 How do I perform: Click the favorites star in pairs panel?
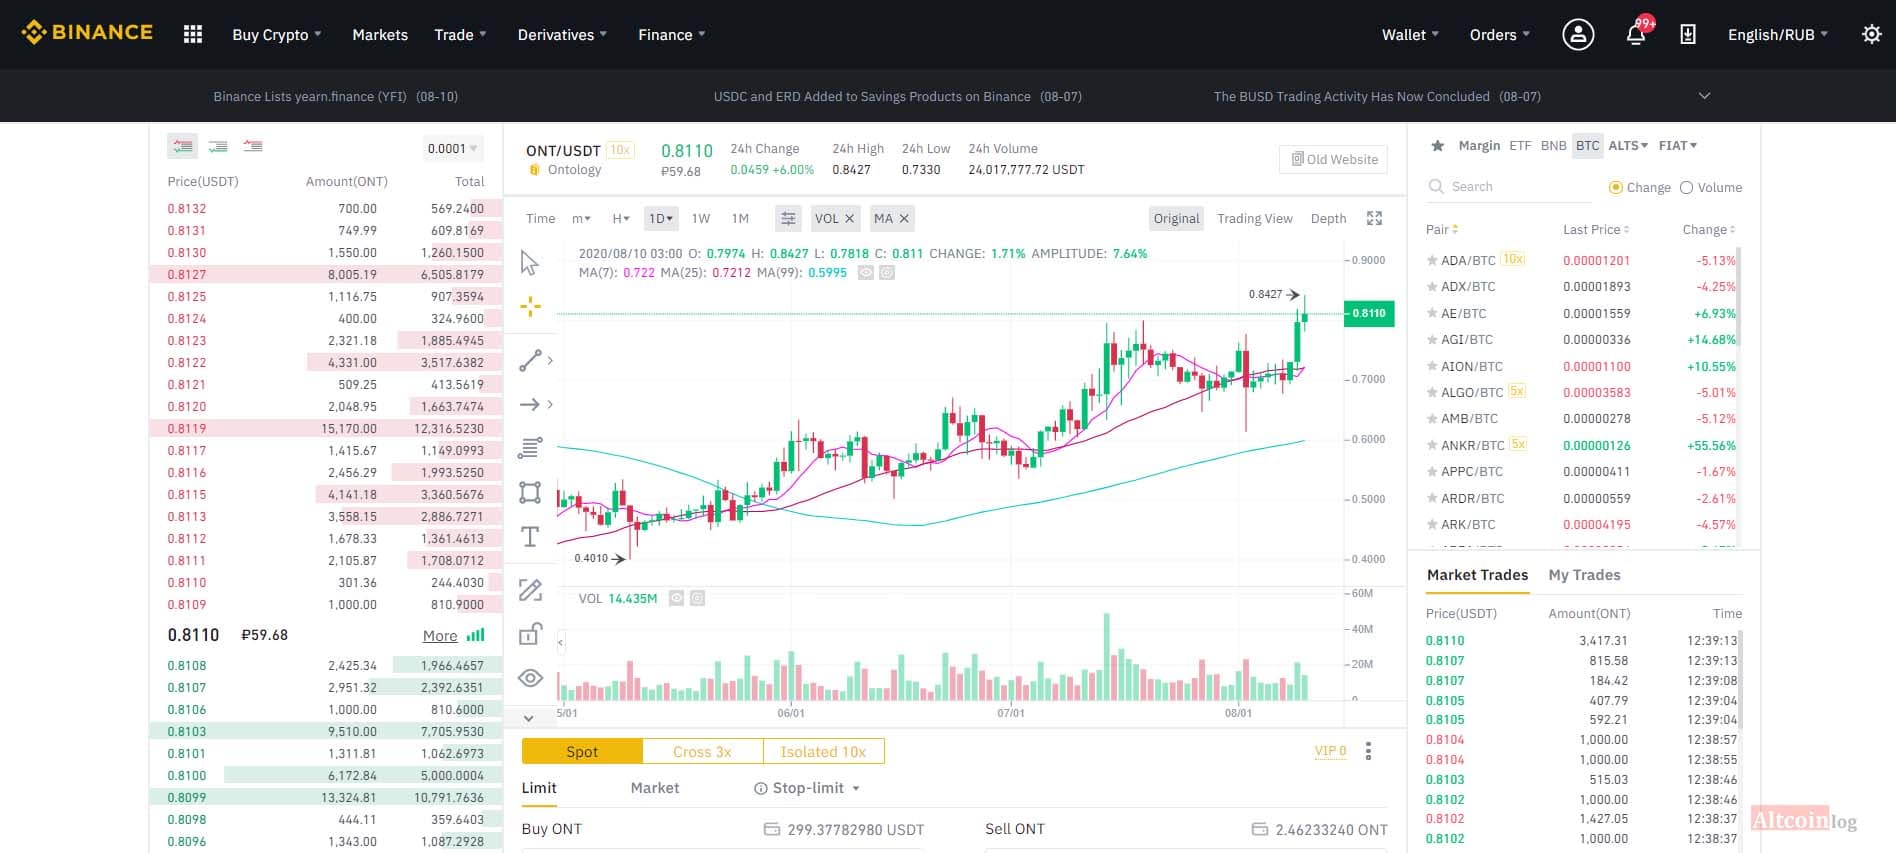pos(1437,146)
